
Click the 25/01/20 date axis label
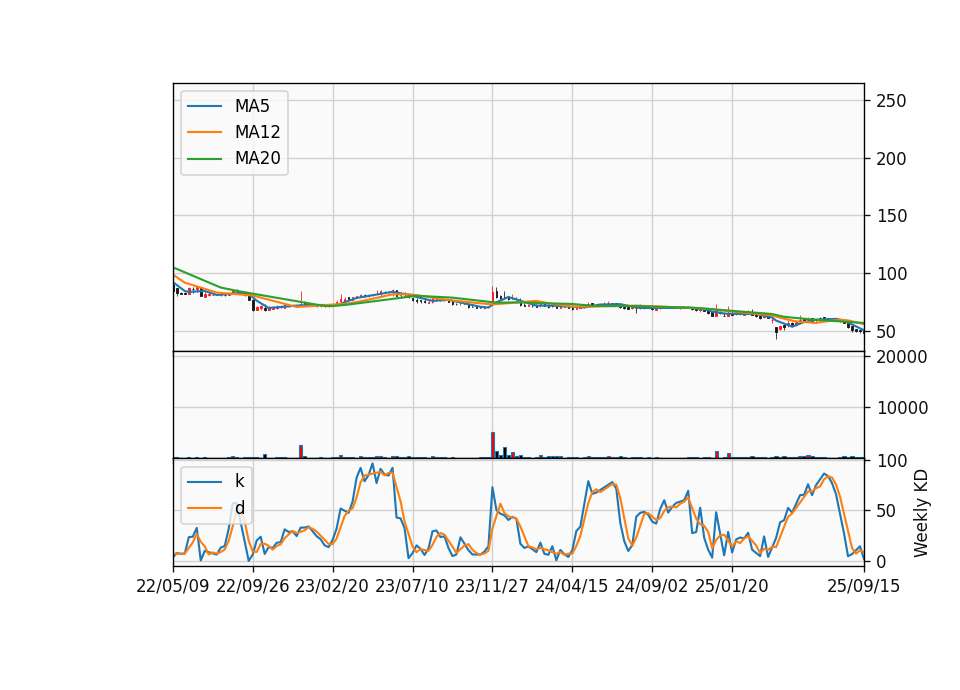(x=732, y=586)
